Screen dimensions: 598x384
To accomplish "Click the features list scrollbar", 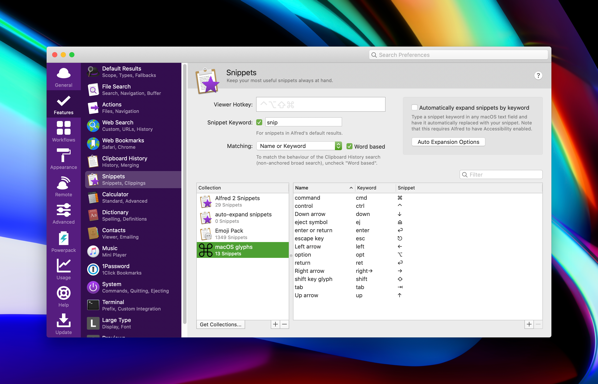I will coord(185,194).
